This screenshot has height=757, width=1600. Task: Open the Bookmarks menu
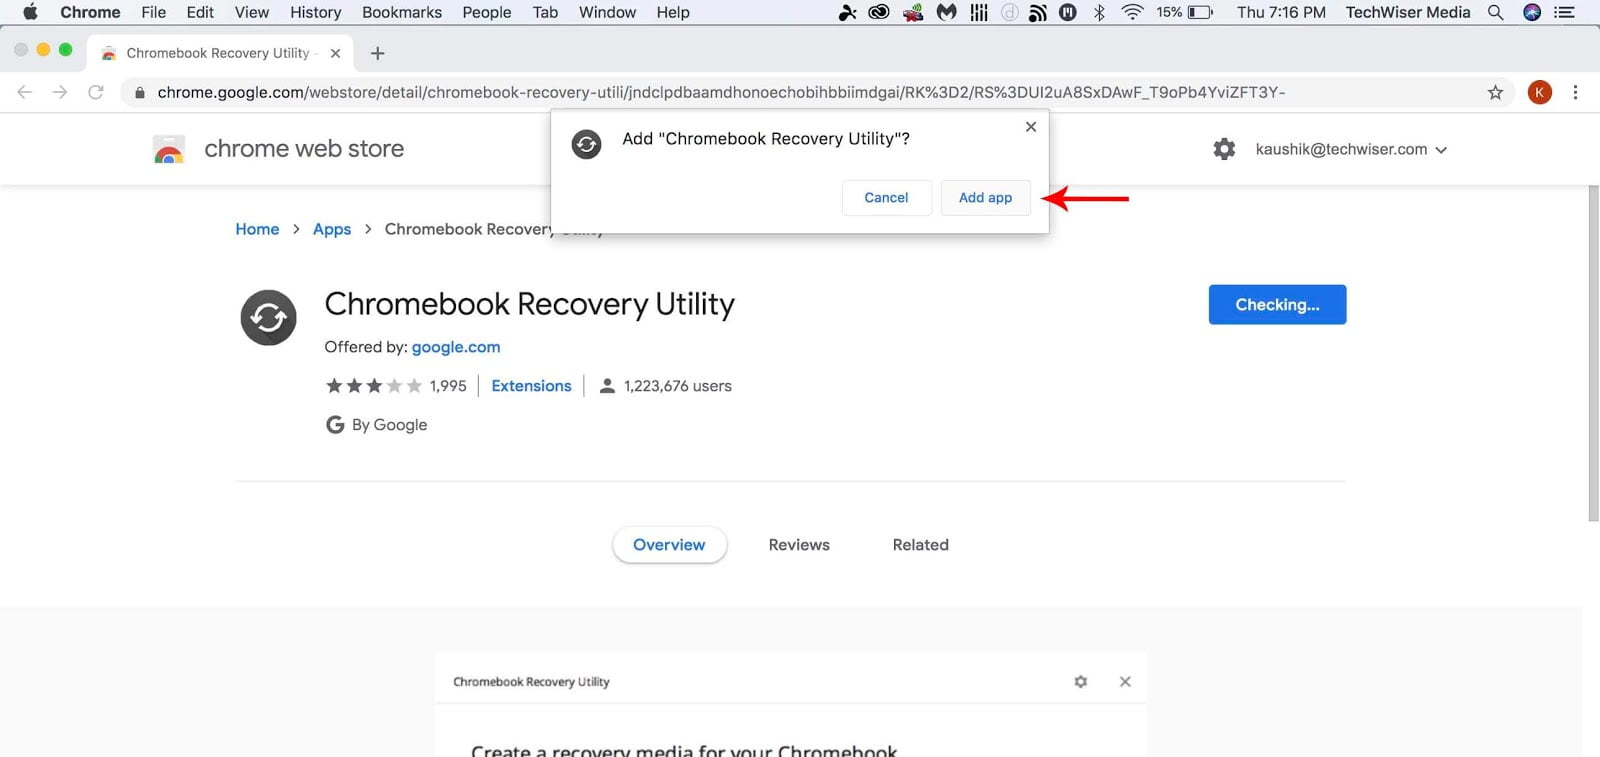[x=402, y=12]
